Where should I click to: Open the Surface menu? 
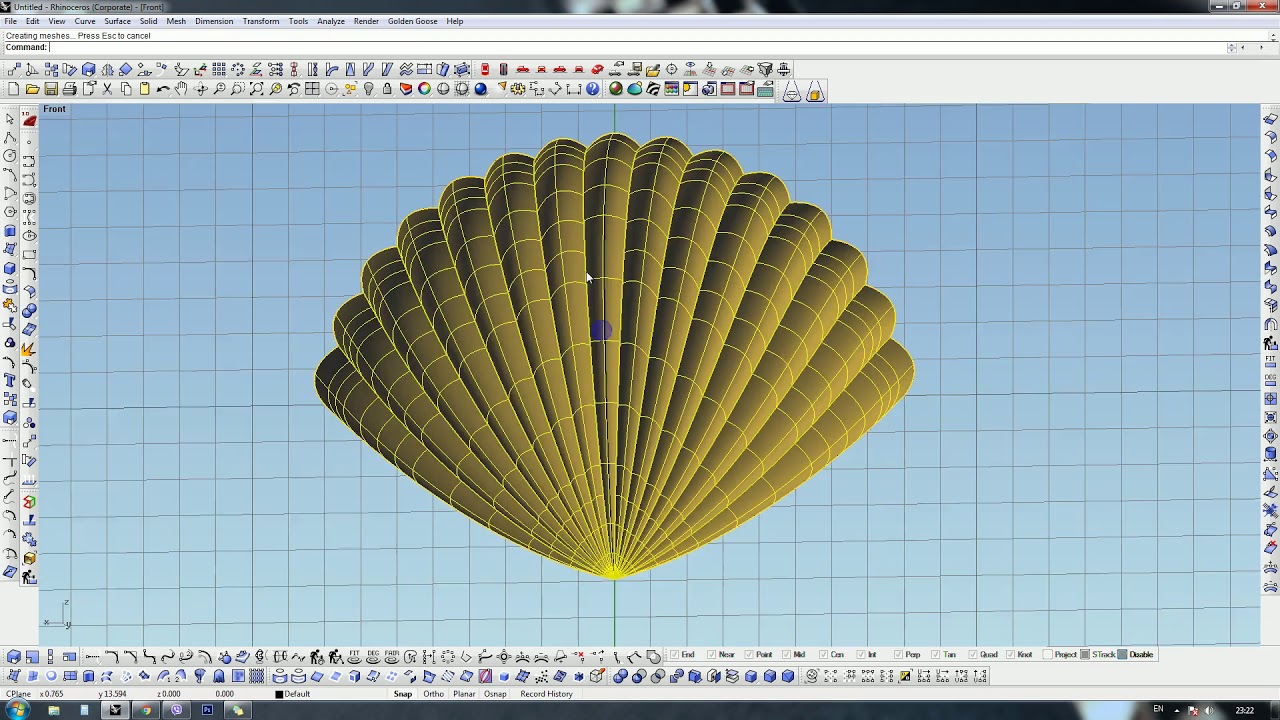click(117, 21)
